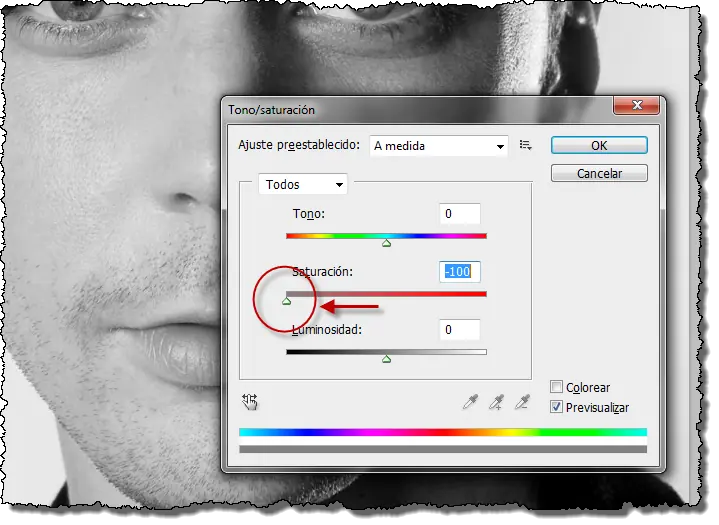Image resolution: width=719 pixels, height=525 pixels.
Task: Click the Tono slider handle
Action: pos(387,243)
